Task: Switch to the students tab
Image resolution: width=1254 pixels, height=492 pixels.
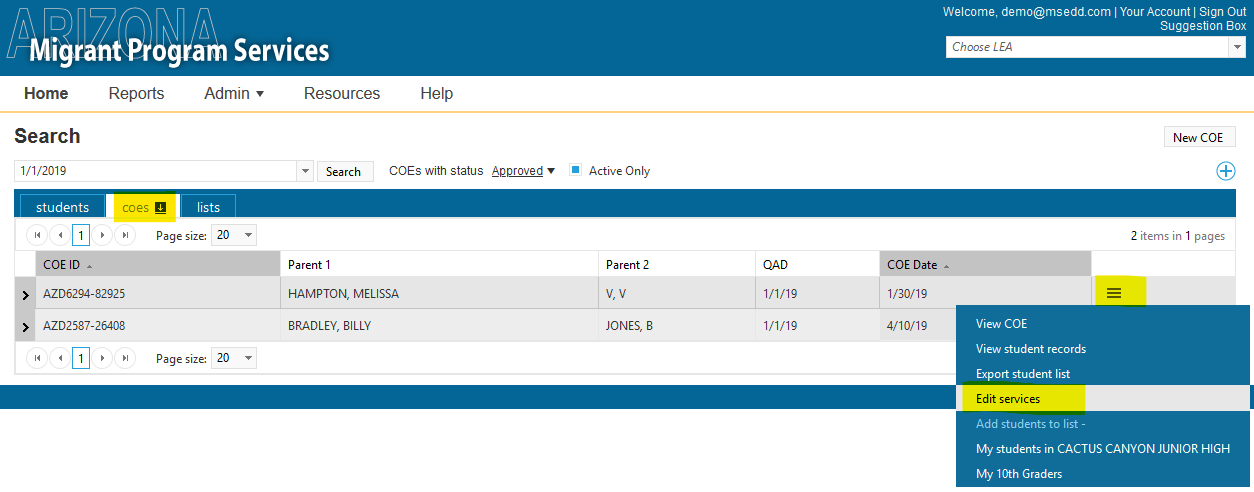Action: [x=62, y=207]
